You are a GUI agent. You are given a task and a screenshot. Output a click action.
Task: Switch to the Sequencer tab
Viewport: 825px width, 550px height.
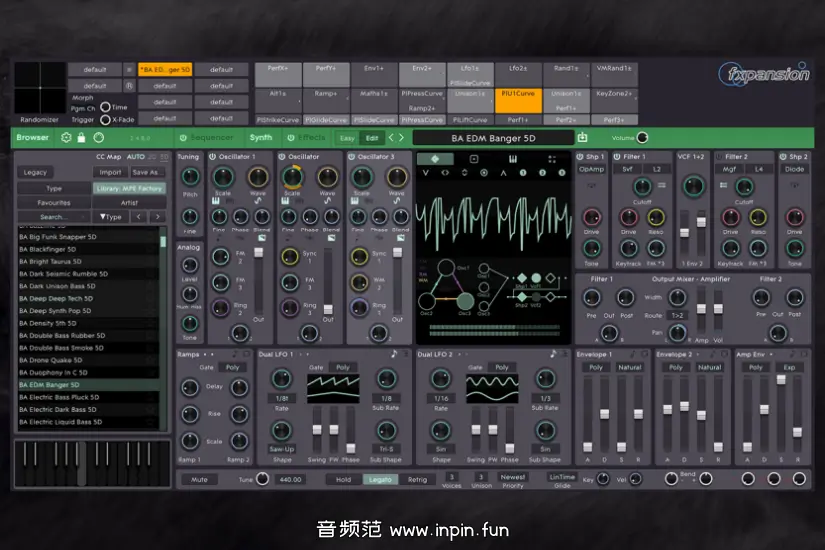click(212, 138)
